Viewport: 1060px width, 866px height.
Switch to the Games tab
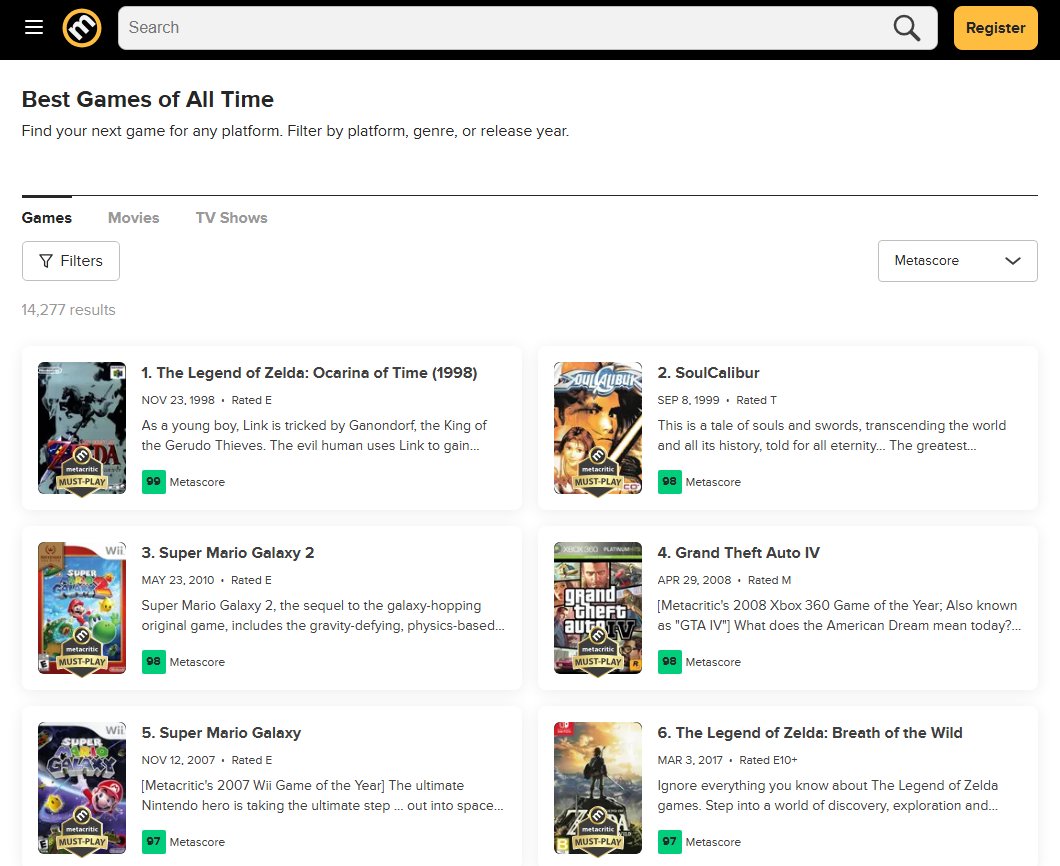point(47,218)
